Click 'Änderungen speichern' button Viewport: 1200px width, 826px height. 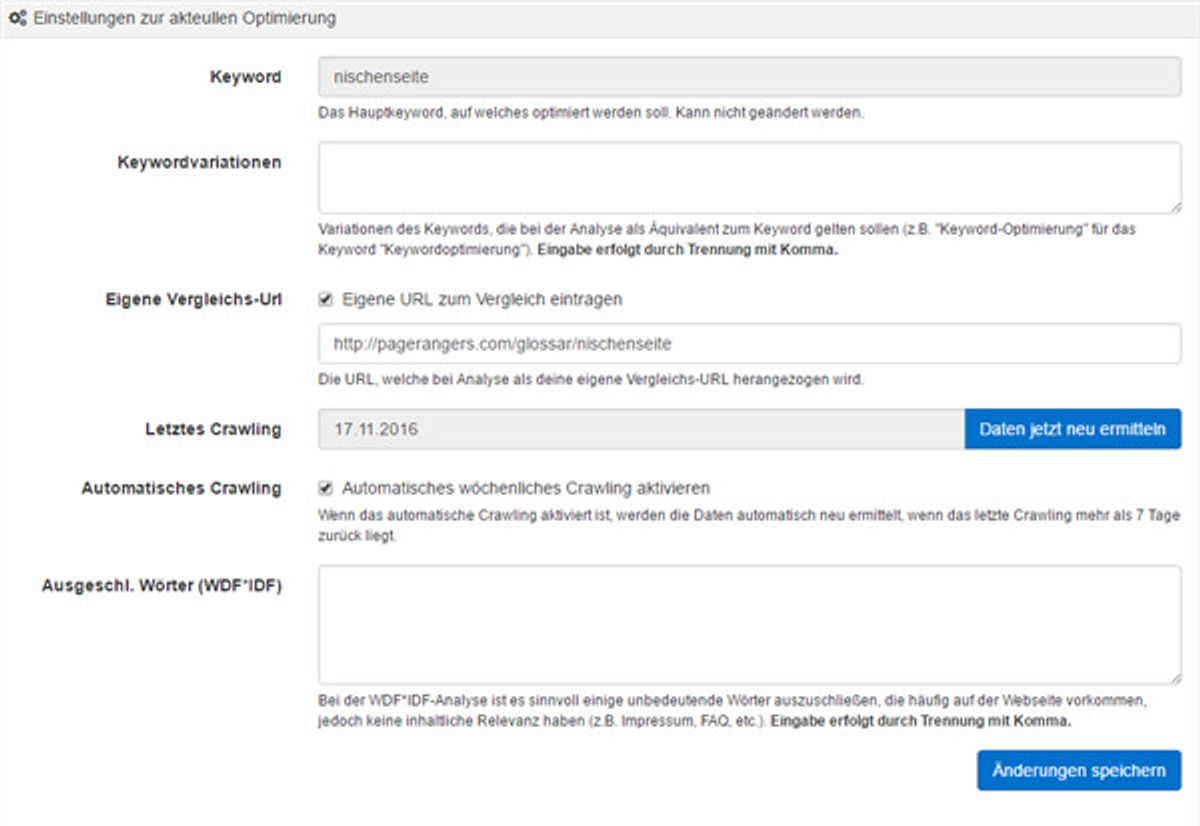1079,771
